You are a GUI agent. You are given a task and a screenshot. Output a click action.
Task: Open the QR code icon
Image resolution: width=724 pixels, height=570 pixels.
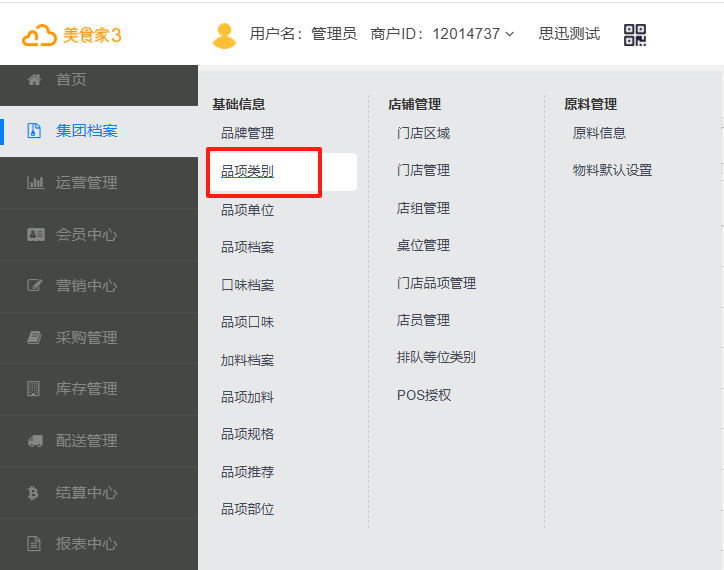pos(635,35)
